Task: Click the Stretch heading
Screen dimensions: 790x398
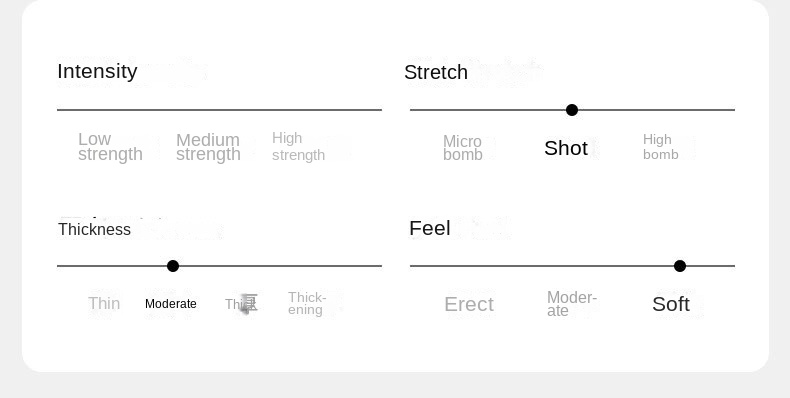Action: (436, 73)
